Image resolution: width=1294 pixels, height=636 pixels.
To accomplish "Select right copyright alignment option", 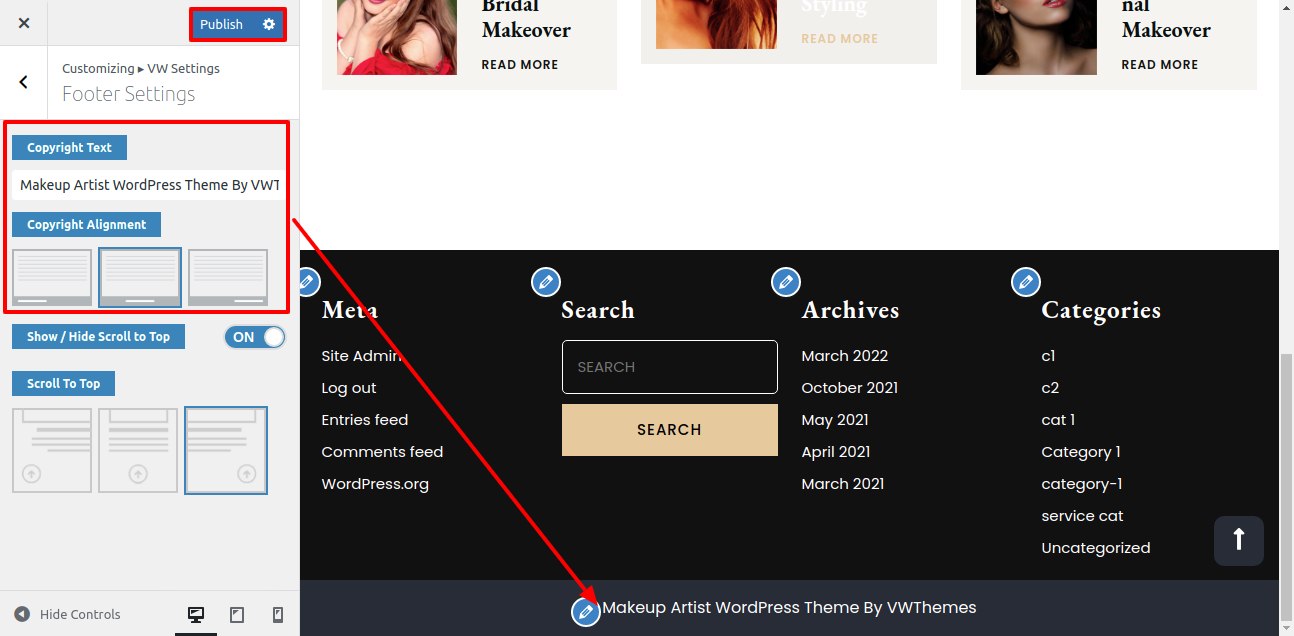I will 228,277.
